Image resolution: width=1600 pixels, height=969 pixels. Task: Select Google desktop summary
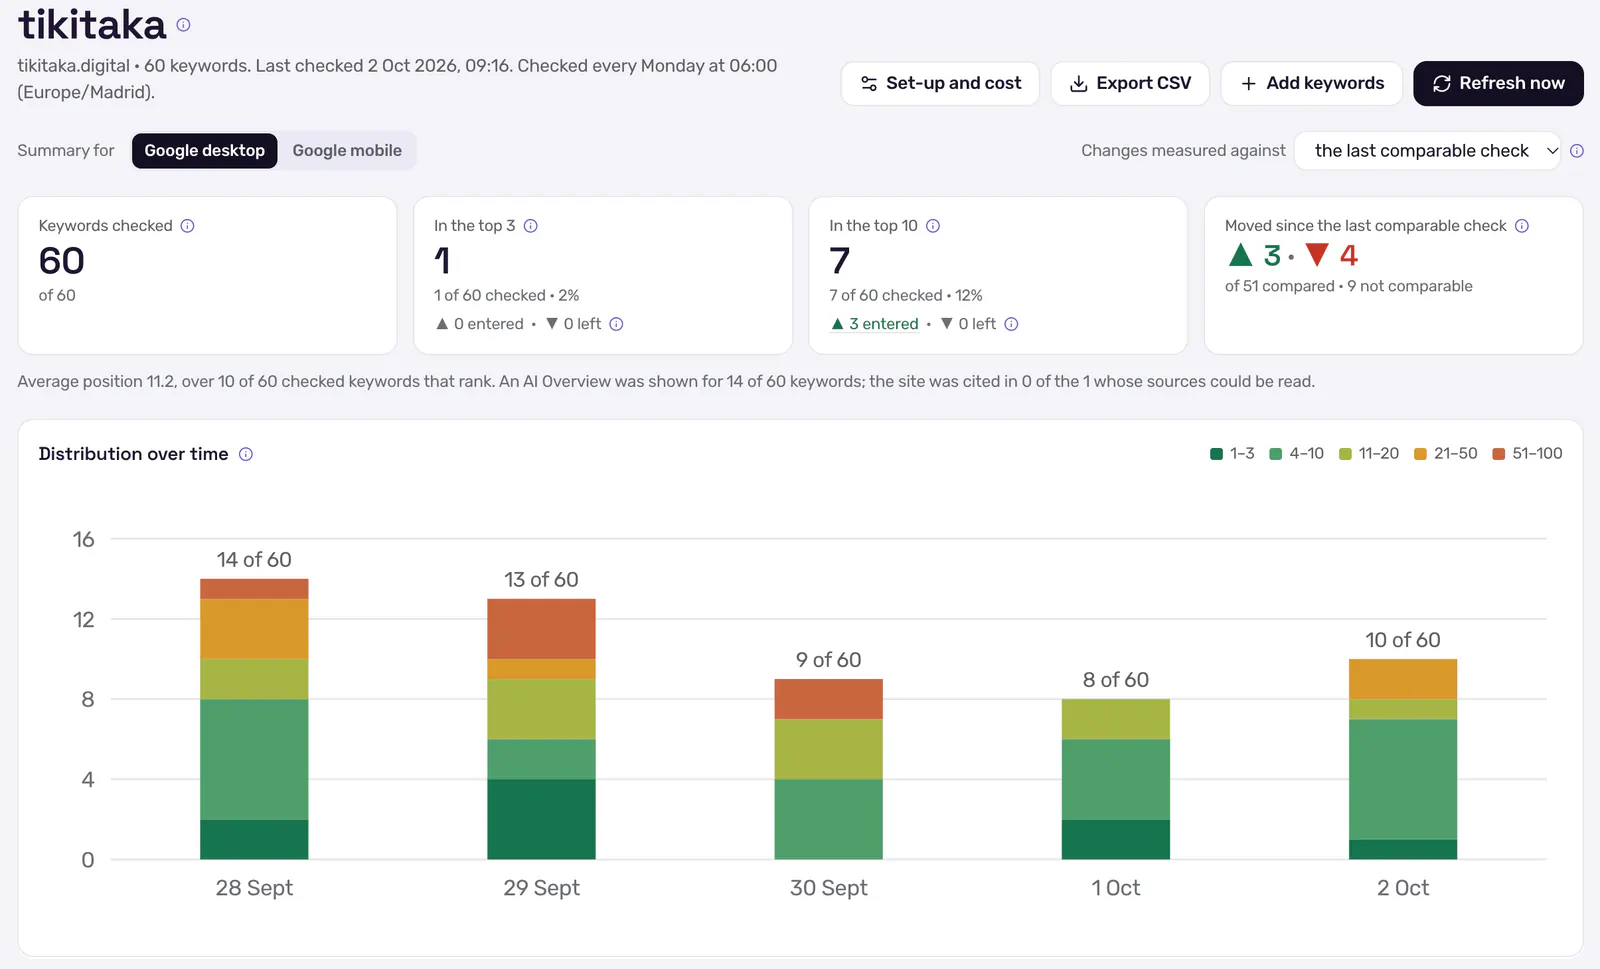204,151
